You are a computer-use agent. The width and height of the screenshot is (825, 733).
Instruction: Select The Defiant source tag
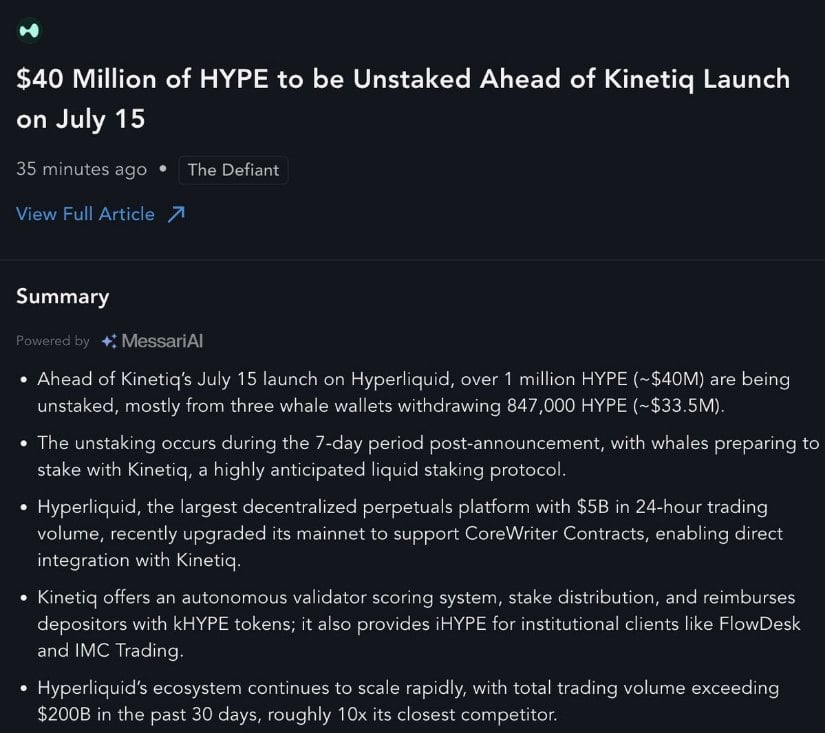[233, 170]
